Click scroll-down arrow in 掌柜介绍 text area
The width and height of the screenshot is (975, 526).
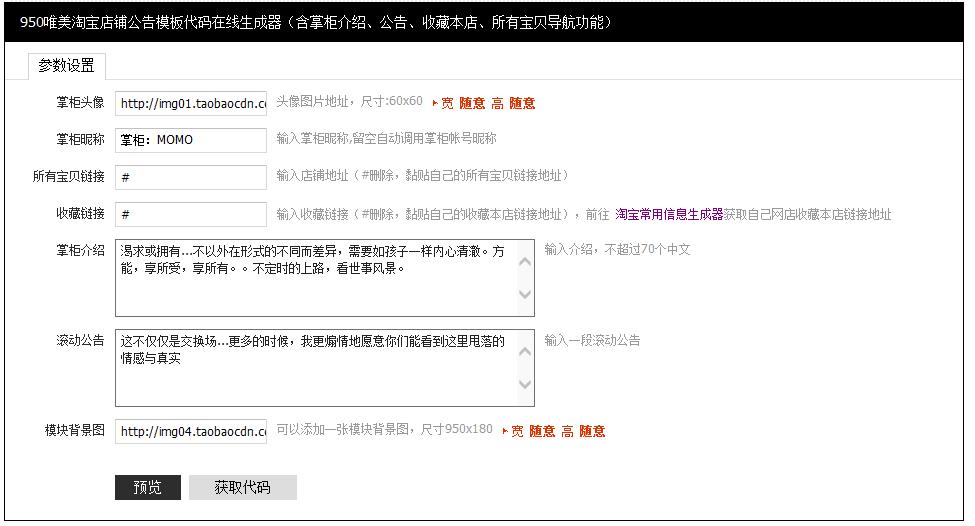[525, 295]
